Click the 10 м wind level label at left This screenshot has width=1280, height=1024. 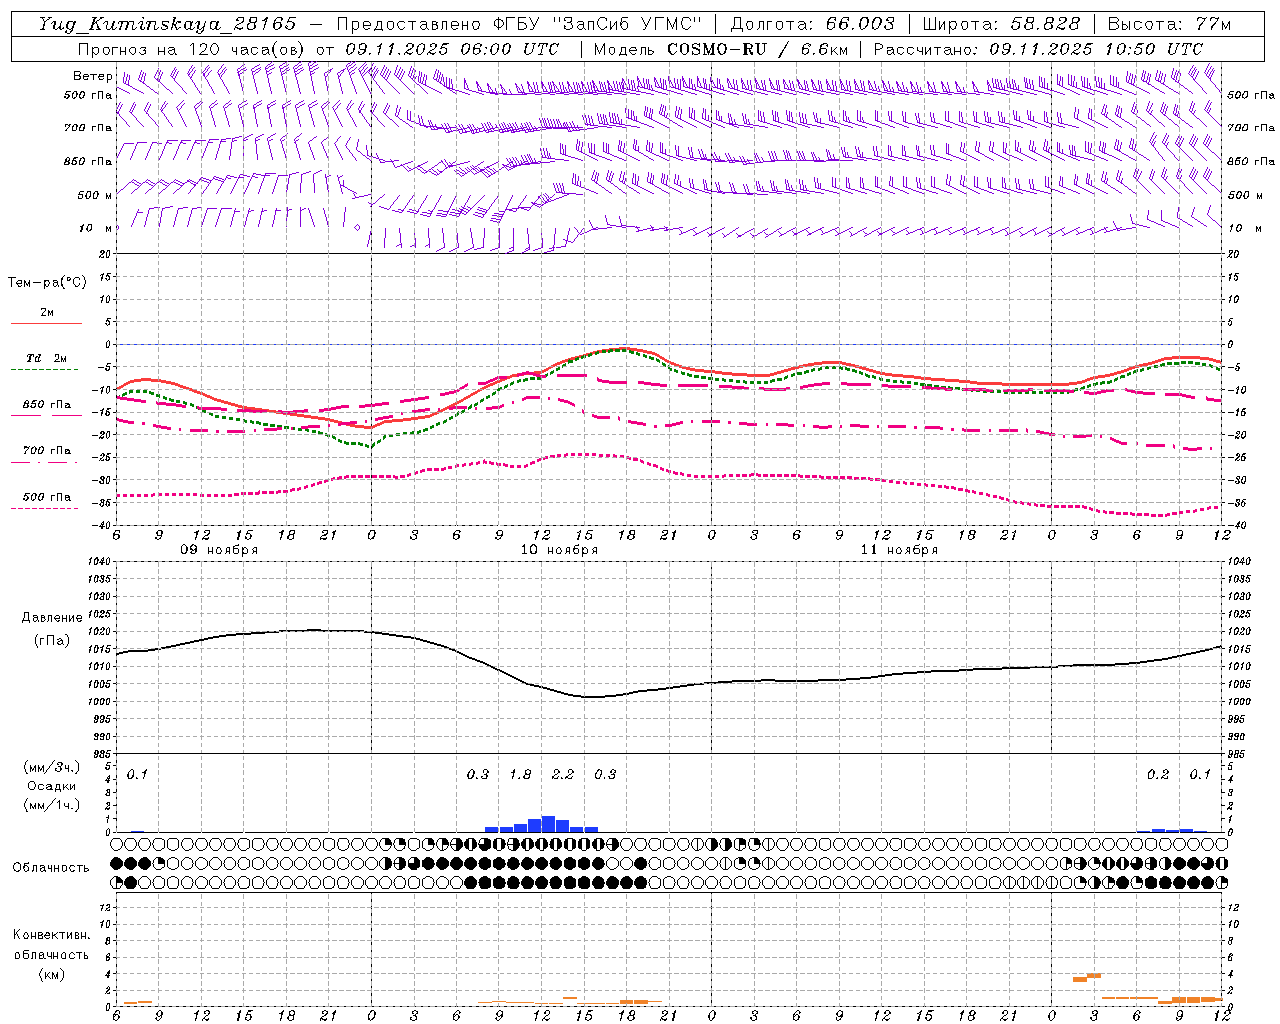click(95, 229)
